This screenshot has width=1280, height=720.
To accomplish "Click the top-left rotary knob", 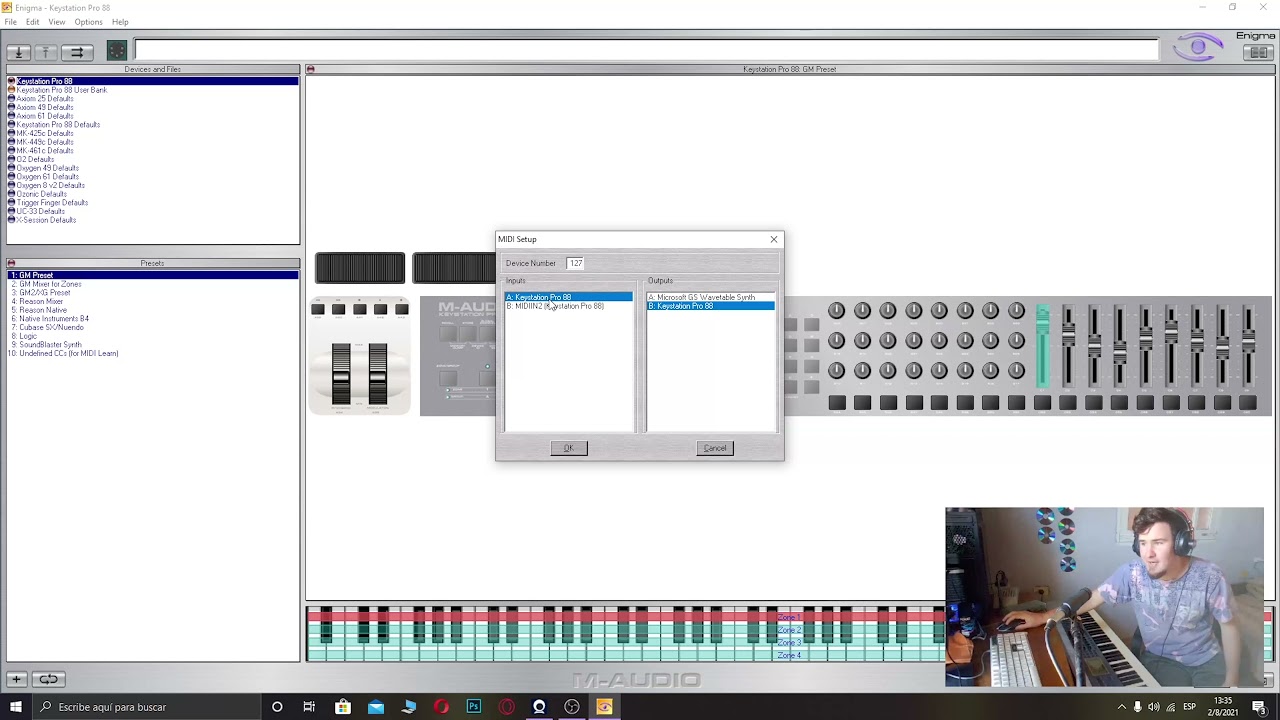I will coord(836,311).
